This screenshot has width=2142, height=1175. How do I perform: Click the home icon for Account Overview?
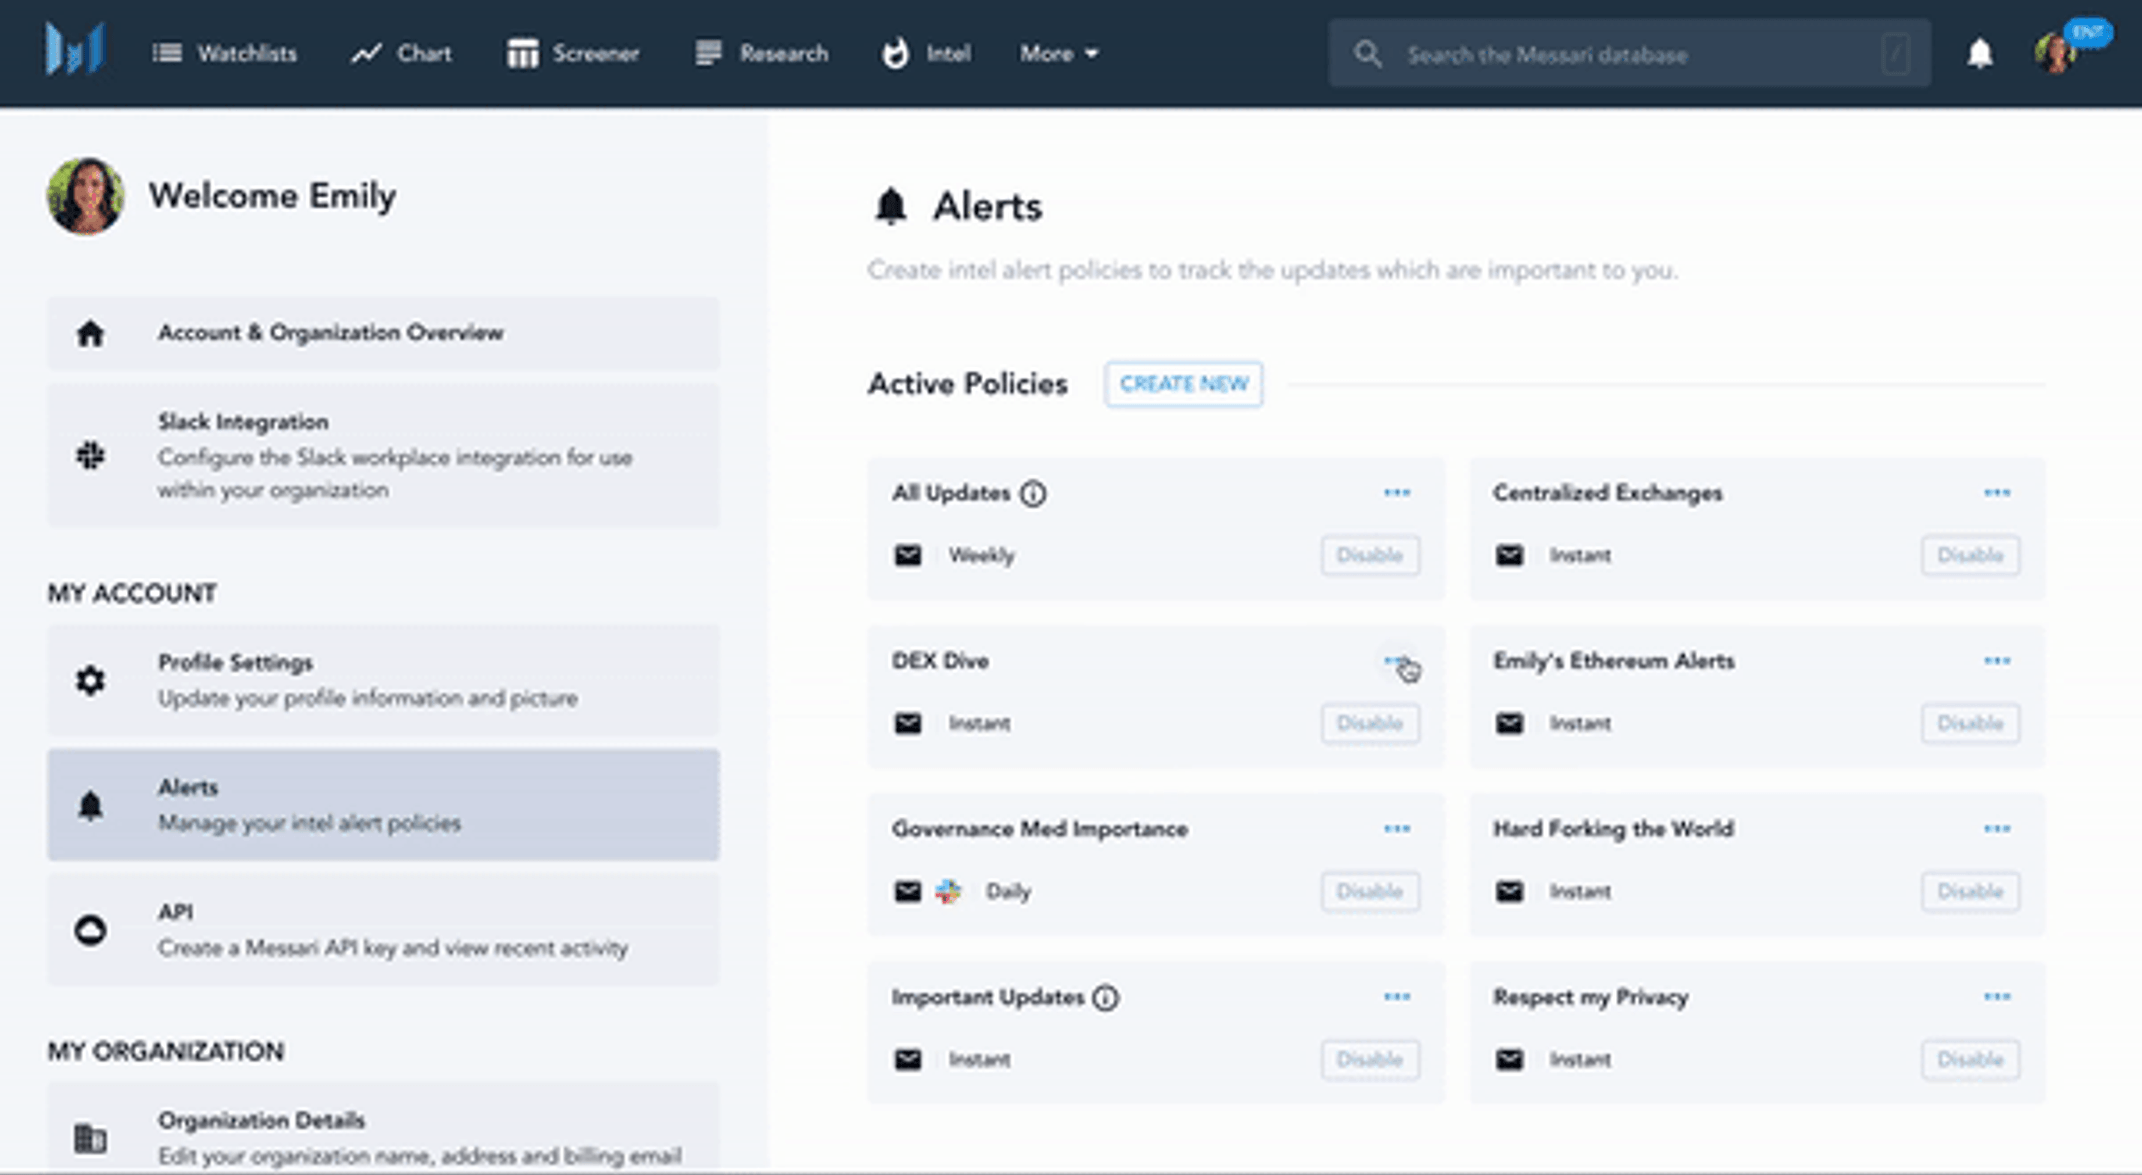pos(90,333)
